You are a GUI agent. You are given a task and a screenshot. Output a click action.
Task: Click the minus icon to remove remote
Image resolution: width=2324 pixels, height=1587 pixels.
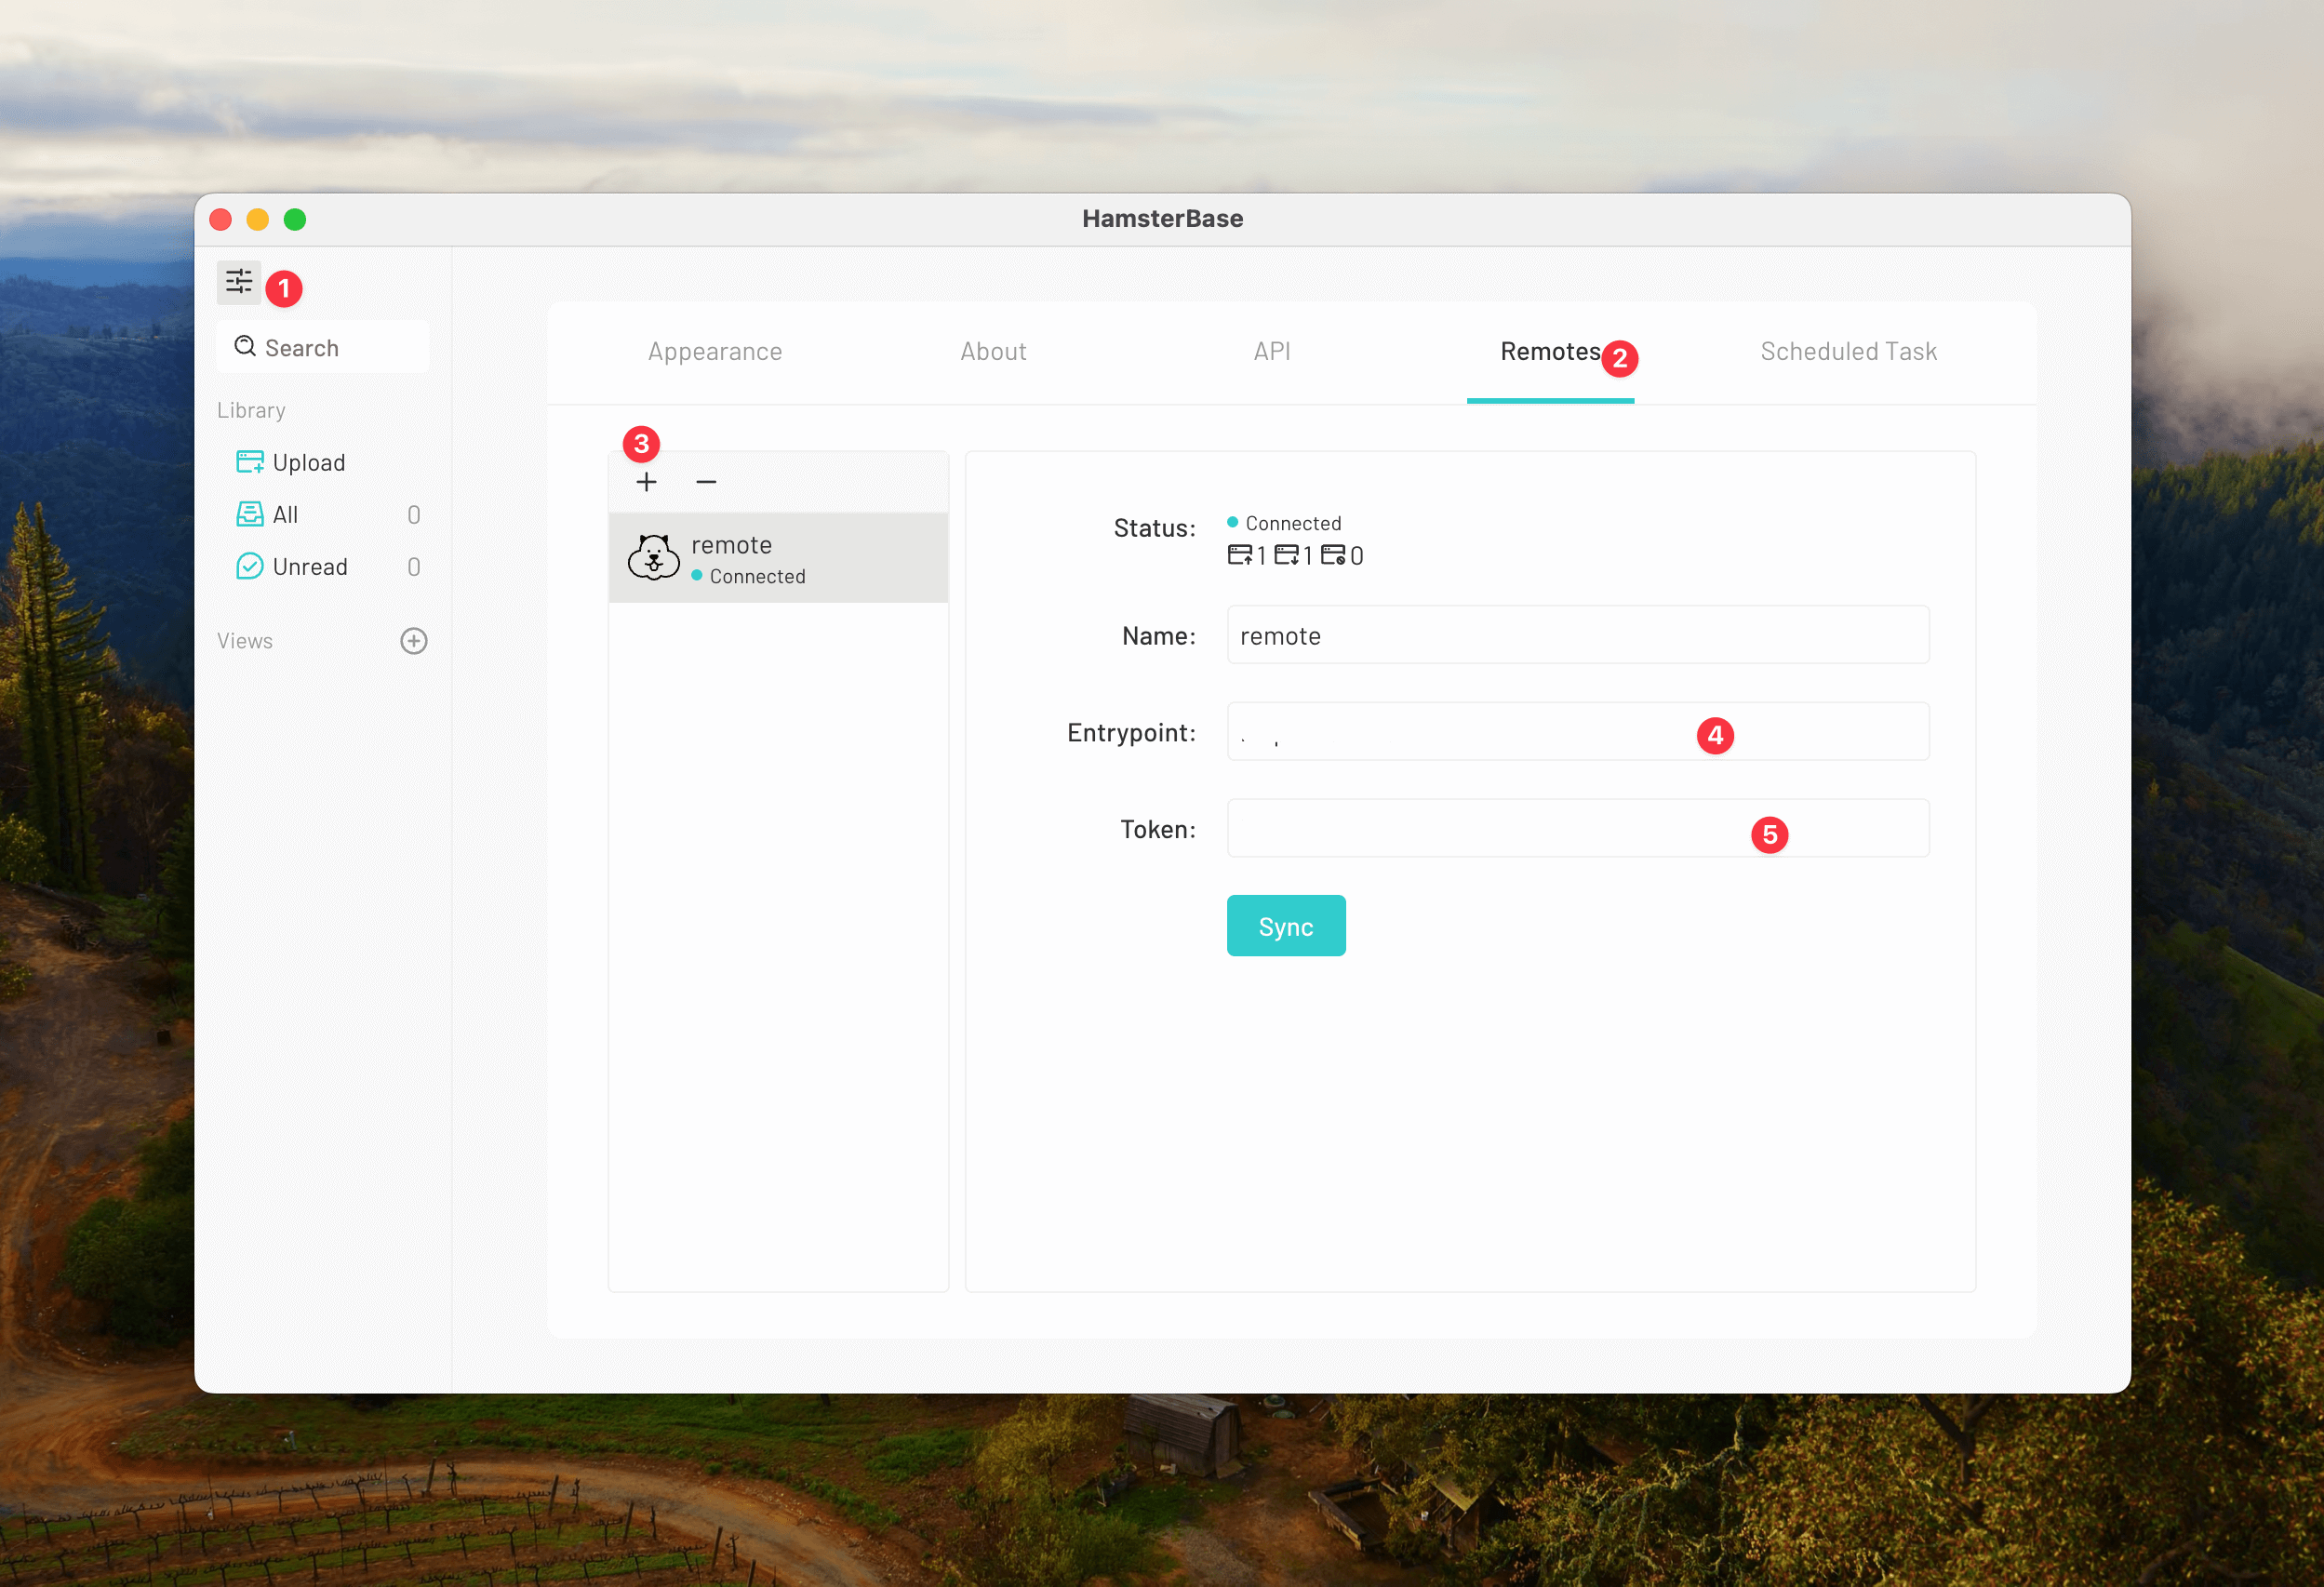click(x=706, y=482)
